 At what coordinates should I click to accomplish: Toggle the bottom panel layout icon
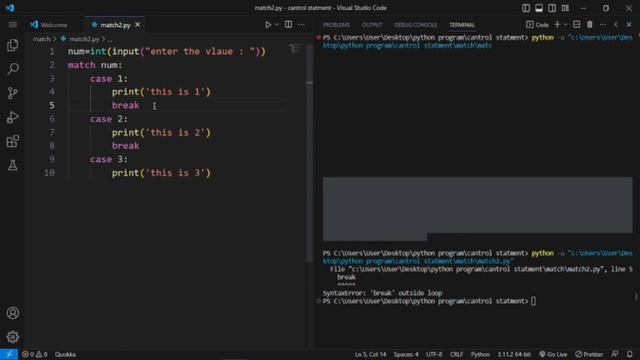tap(539, 8)
